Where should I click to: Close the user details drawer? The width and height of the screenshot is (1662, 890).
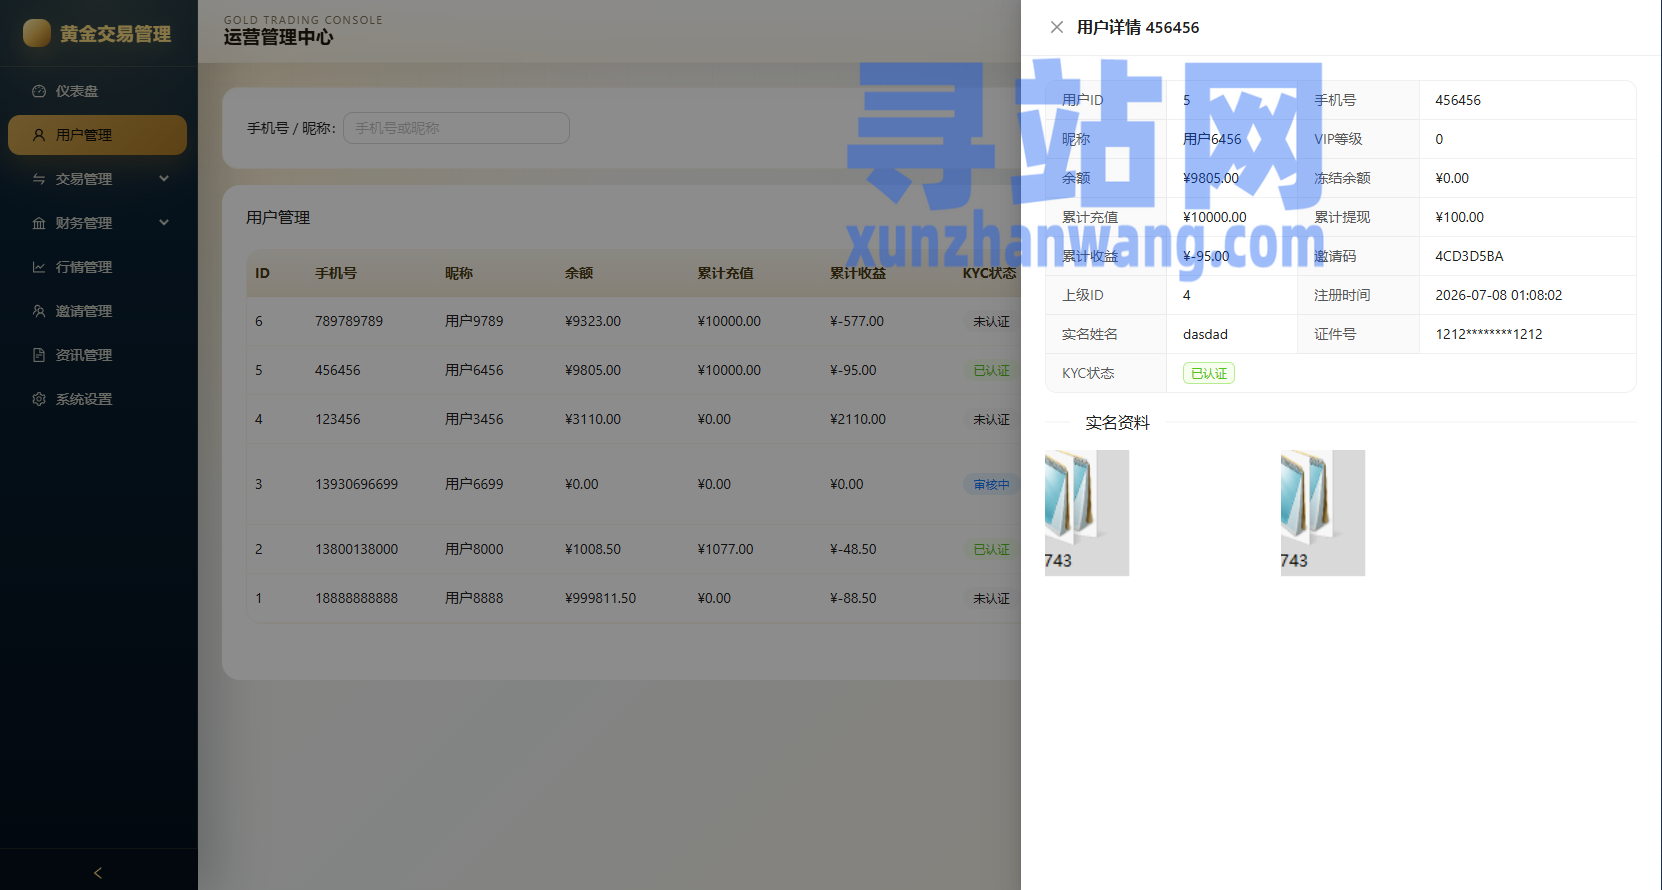(x=1057, y=27)
